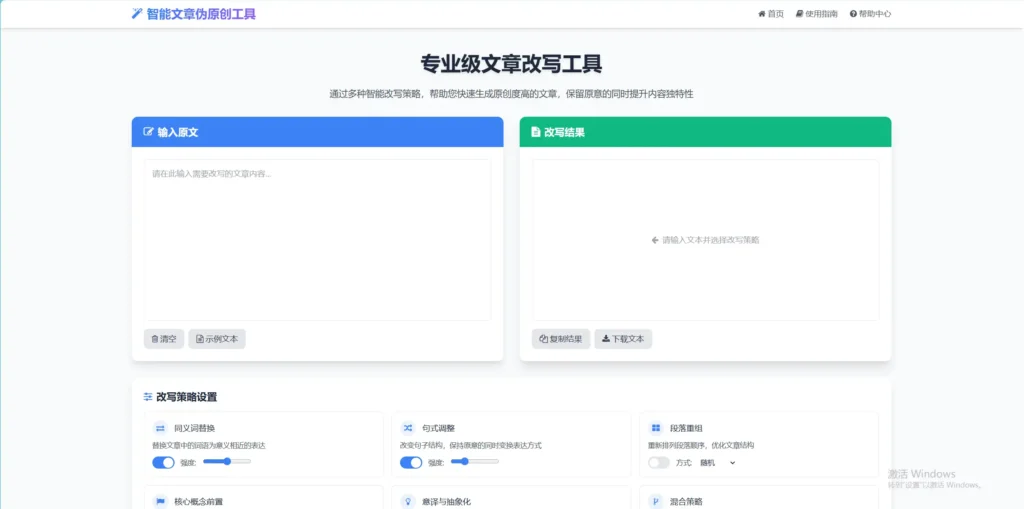
Task: Click the 意译与抽象化 strategy title
Action: pyautogui.click(x=446, y=502)
